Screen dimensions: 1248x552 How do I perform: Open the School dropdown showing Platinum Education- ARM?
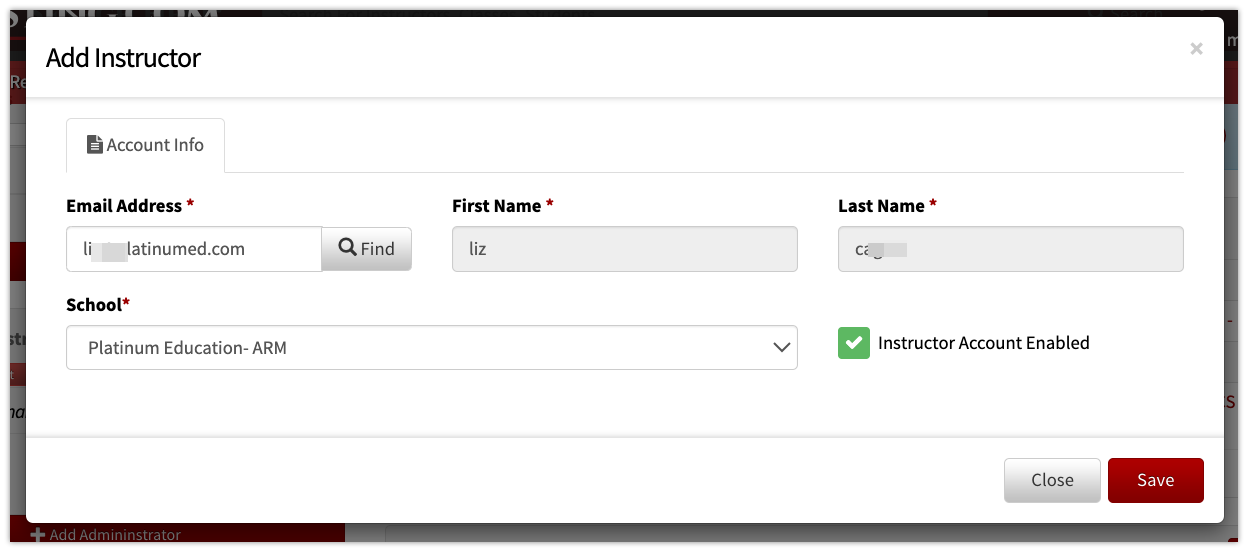[432, 348]
